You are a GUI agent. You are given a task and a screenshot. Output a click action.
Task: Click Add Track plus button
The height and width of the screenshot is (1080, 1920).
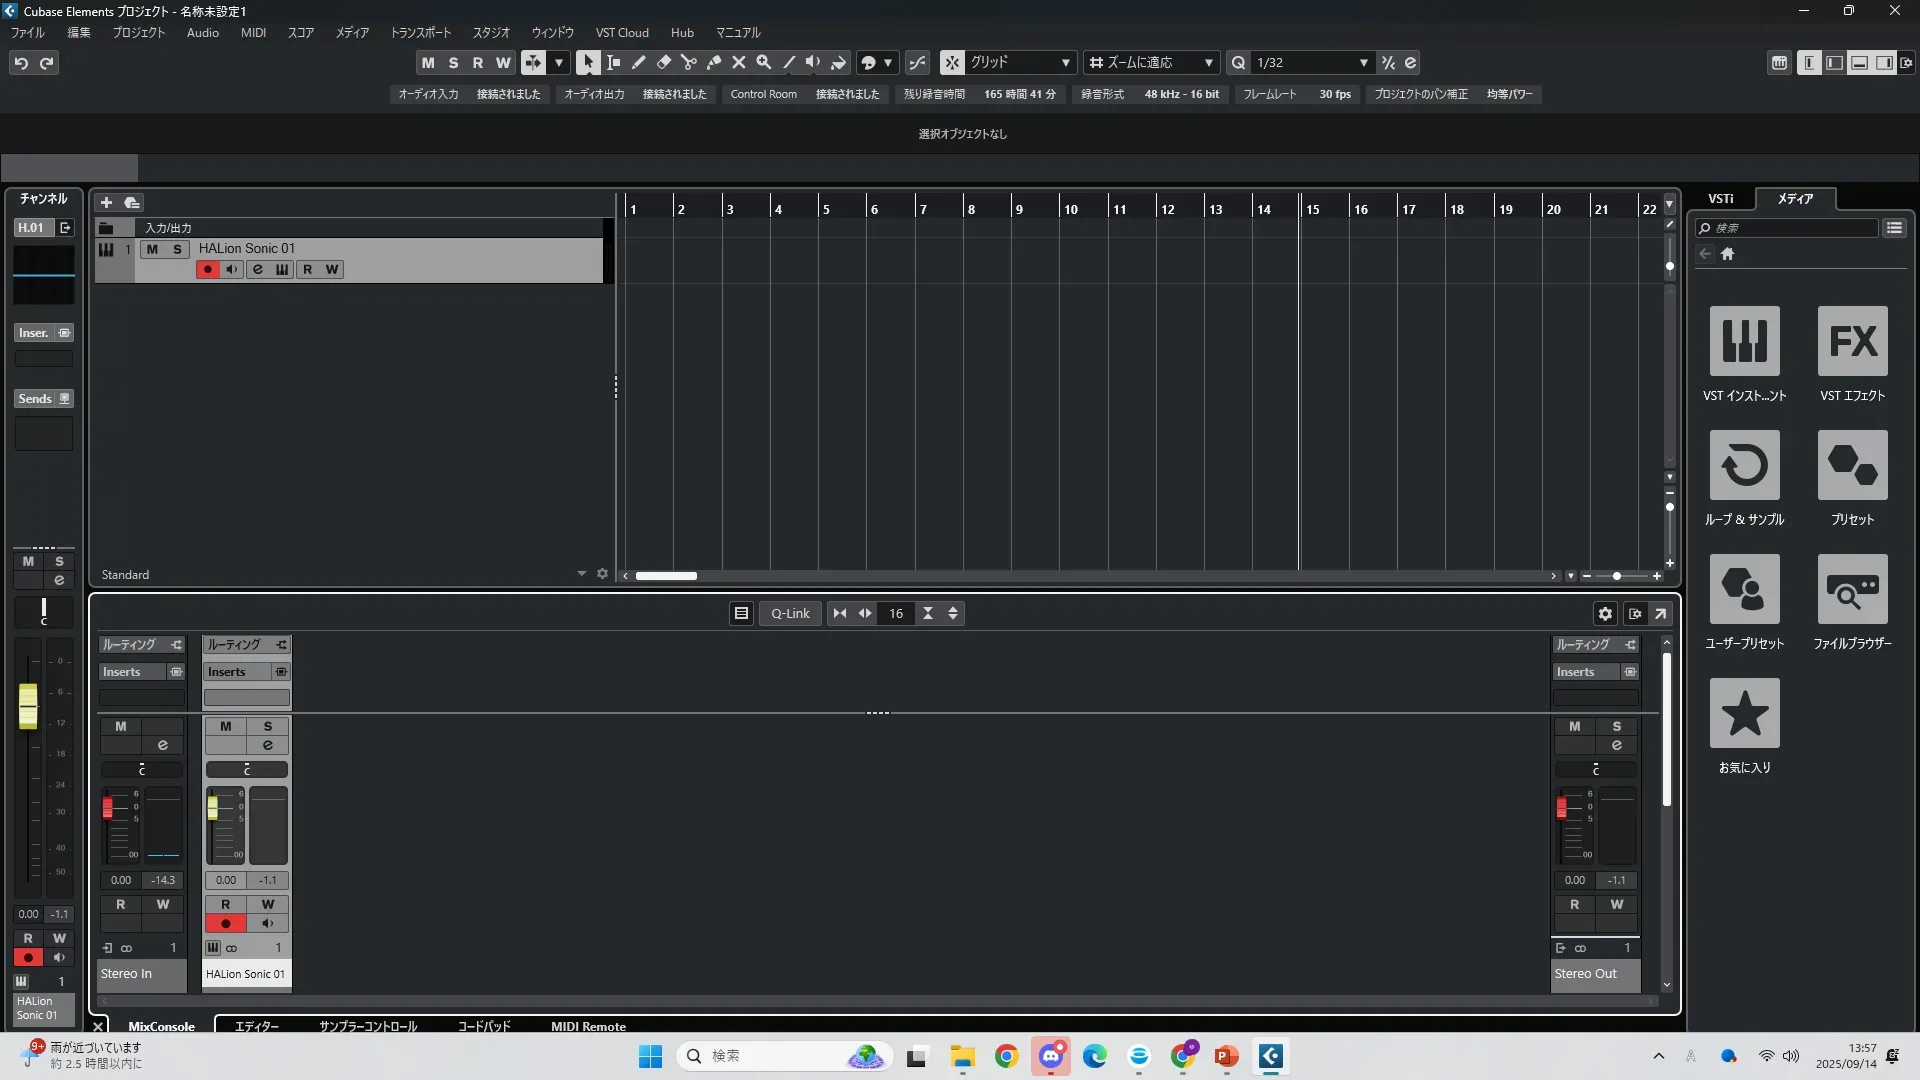pyautogui.click(x=106, y=202)
